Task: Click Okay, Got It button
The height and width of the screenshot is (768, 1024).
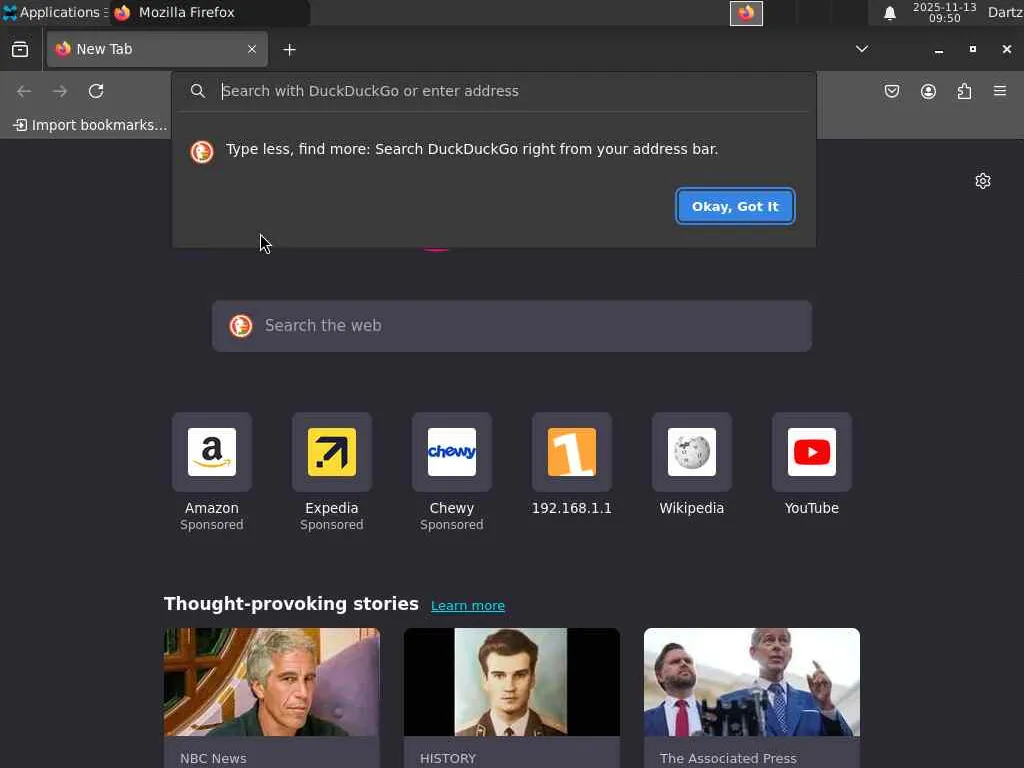Action: pyautogui.click(x=735, y=206)
